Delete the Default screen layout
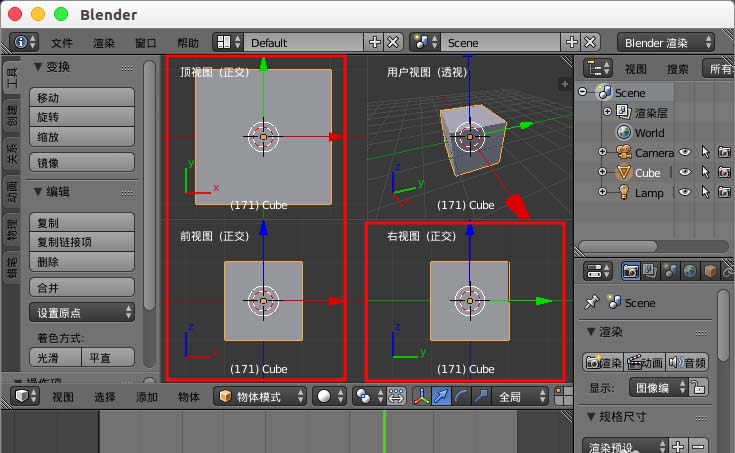The width and height of the screenshot is (735, 453). (393, 42)
